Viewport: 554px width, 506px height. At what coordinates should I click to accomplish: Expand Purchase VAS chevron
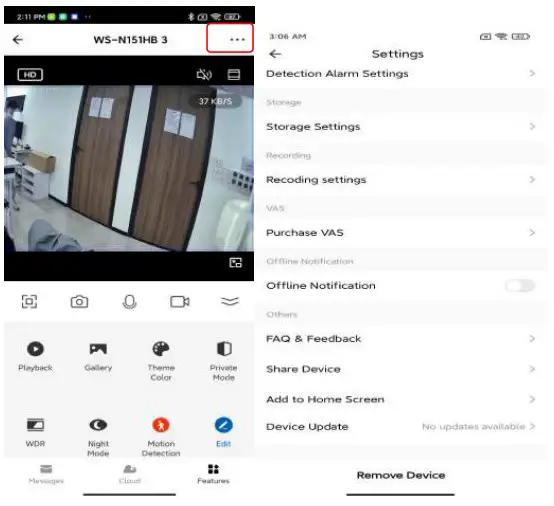(532, 233)
